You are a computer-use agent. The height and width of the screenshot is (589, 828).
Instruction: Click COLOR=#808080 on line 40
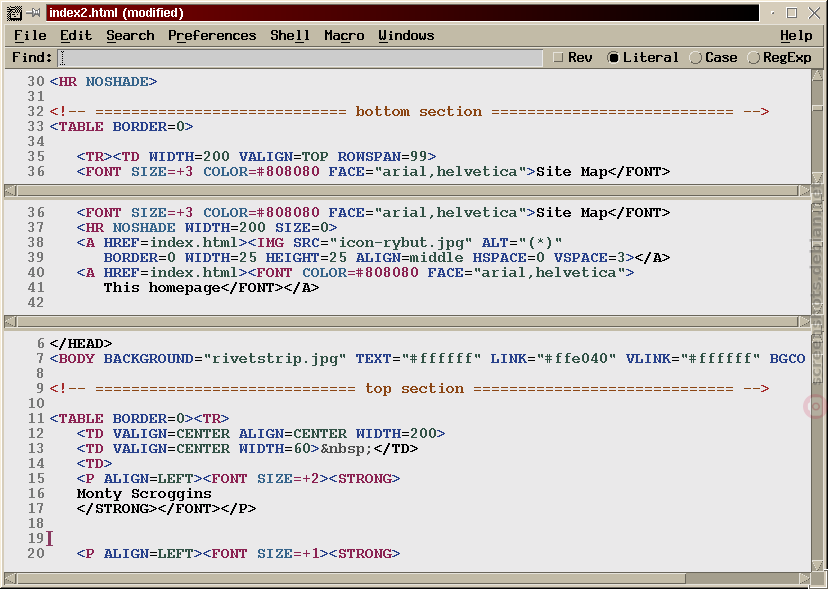(360, 273)
